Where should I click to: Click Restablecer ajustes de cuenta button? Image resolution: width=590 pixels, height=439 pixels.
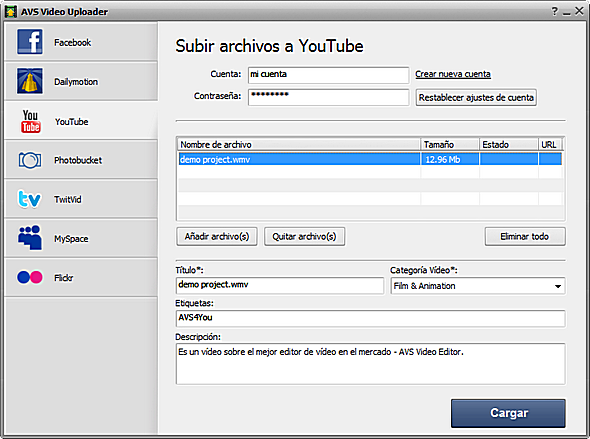tap(476, 97)
